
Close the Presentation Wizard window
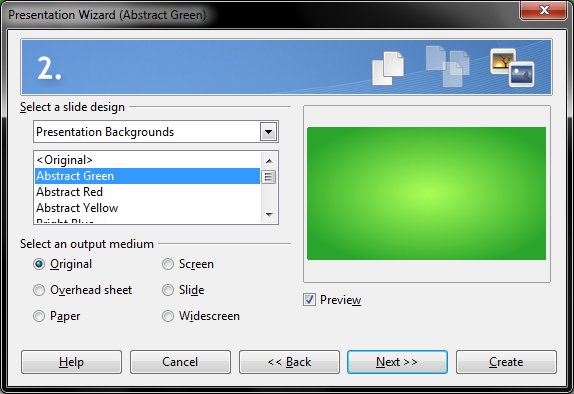(x=543, y=10)
